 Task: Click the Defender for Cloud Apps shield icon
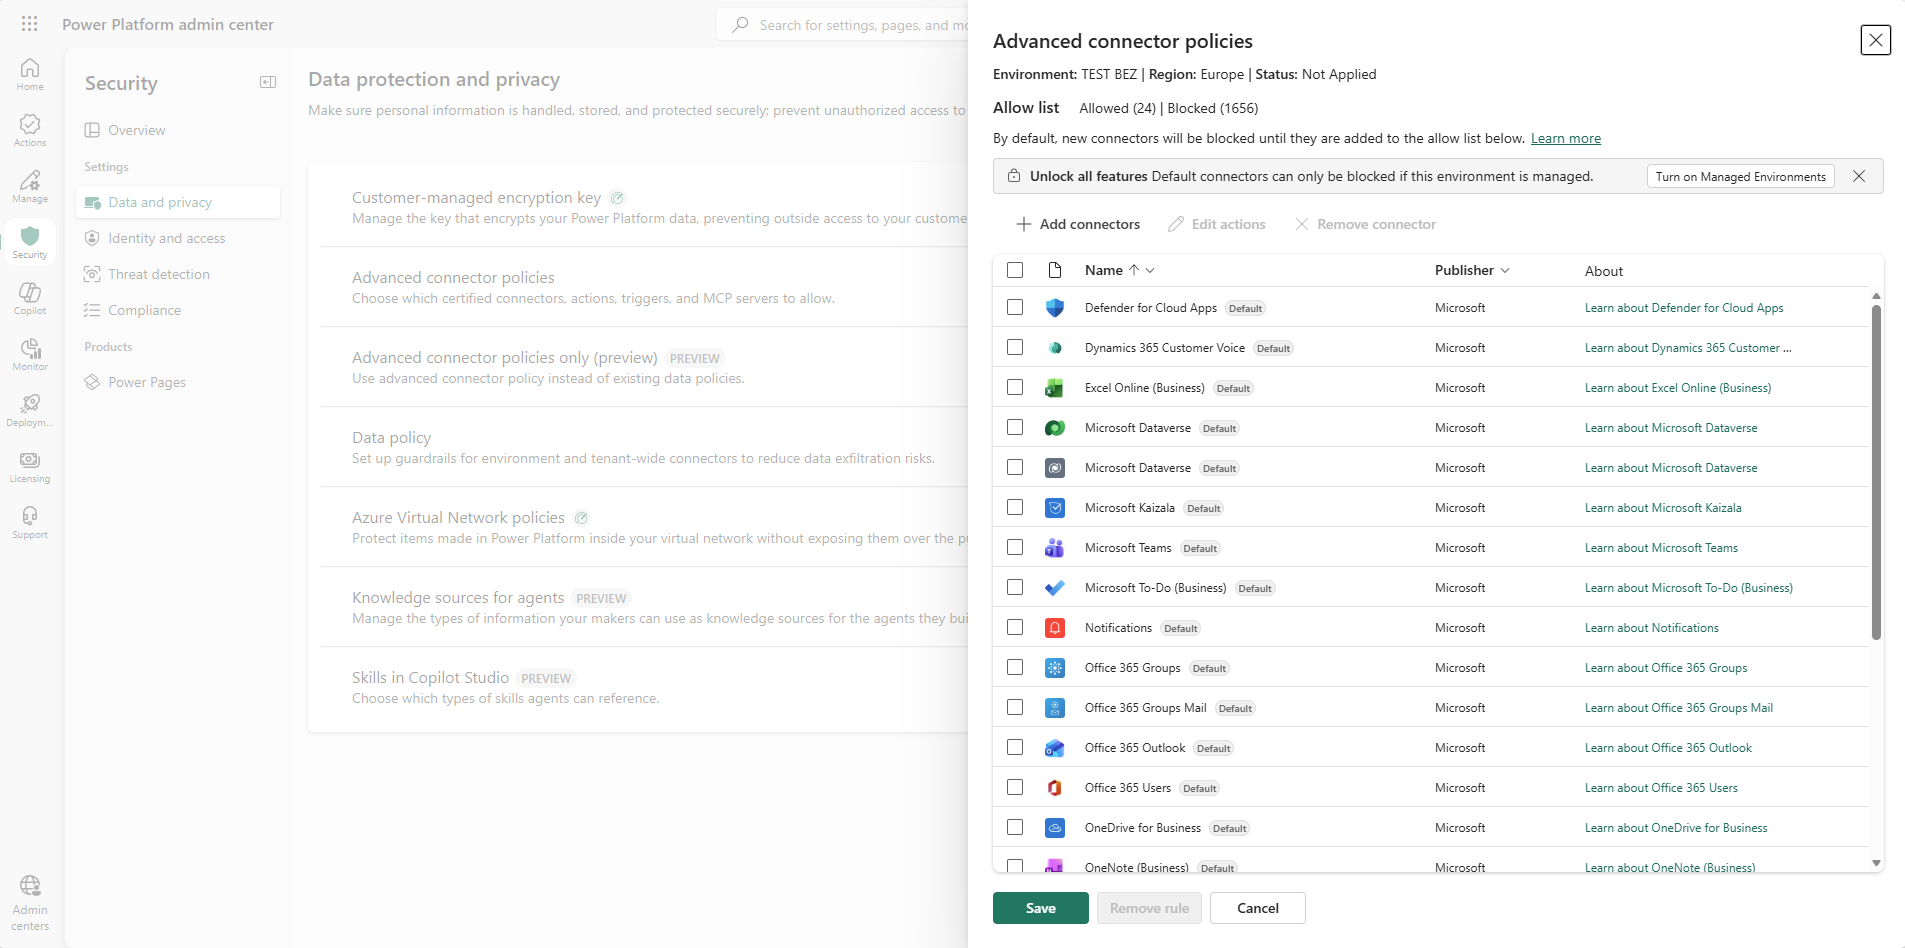click(x=1055, y=308)
